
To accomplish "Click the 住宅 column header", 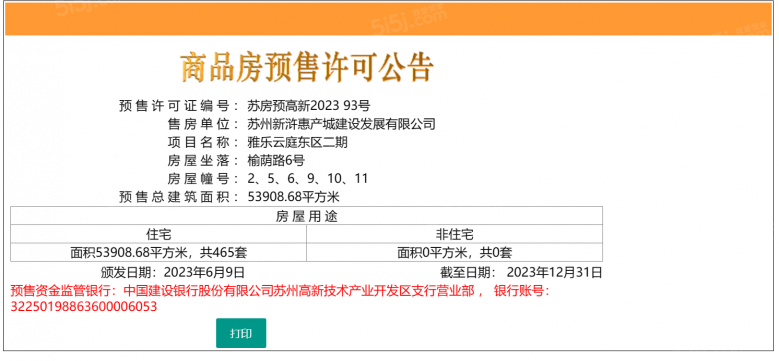I will point(158,234).
